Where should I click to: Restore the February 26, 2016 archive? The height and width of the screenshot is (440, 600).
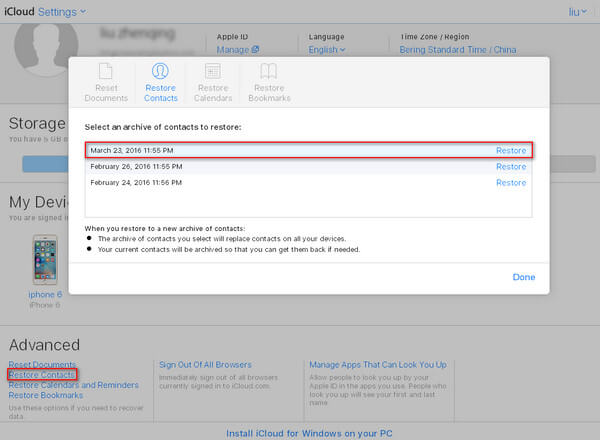511,166
